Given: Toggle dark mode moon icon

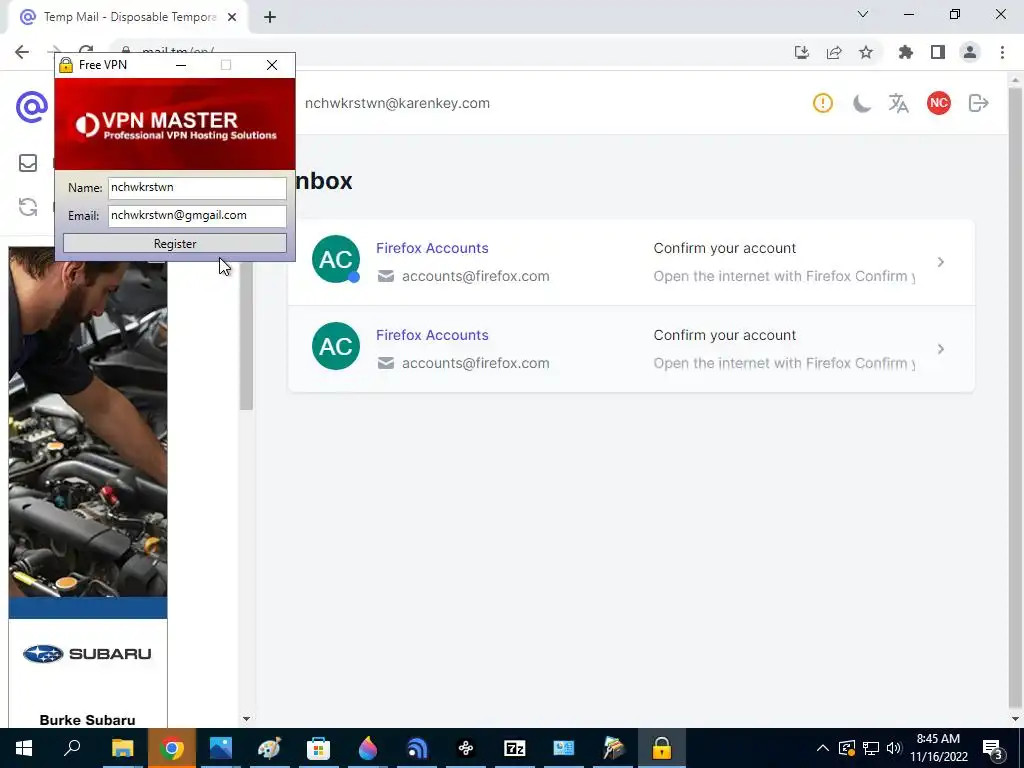Looking at the screenshot, I should (x=861, y=103).
